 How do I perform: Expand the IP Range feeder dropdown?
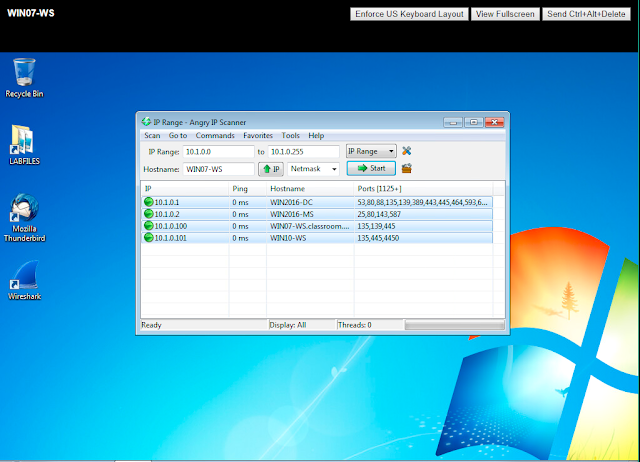371,151
